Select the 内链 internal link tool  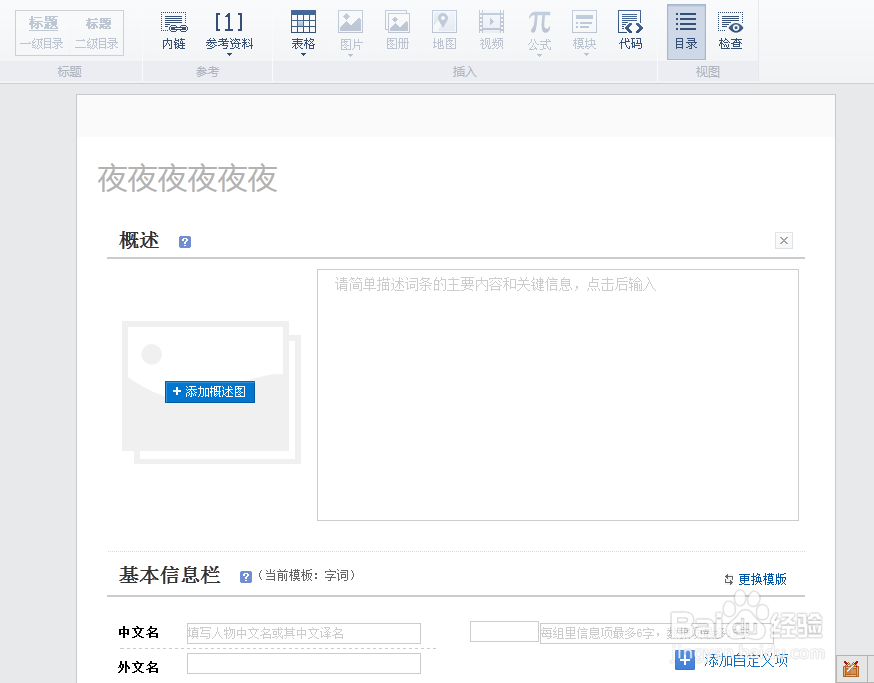(x=173, y=30)
